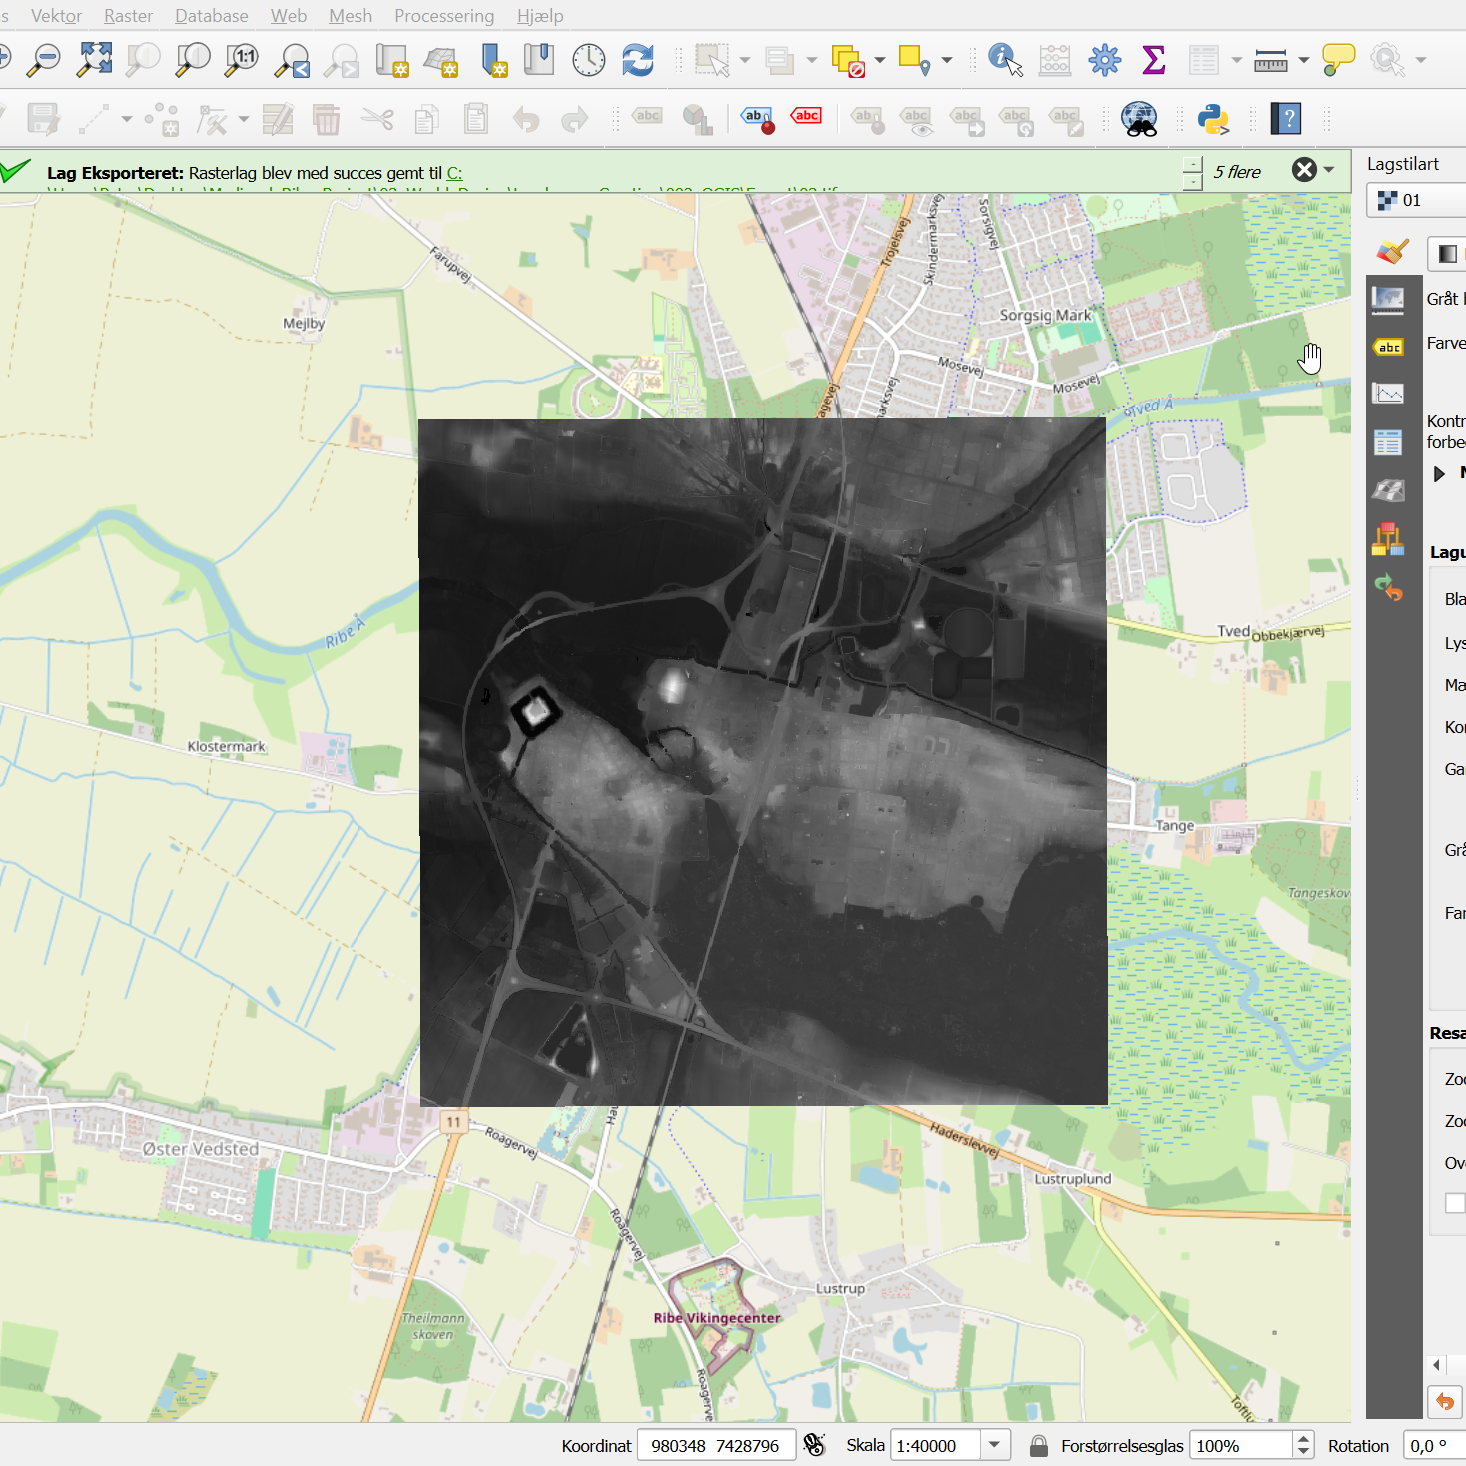Open the Processering menu
Viewport: 1466px width, 1466px height.
444,16
